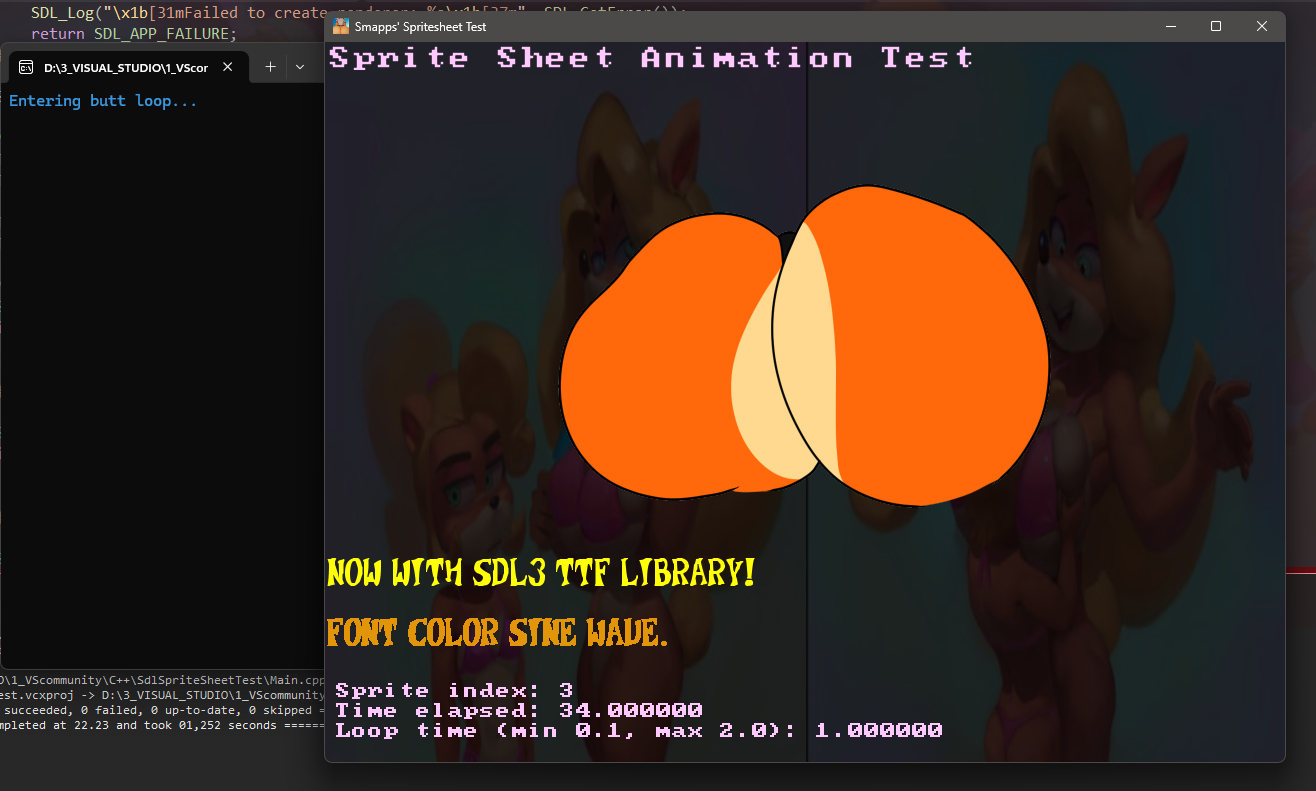Close the Smapps' Spritesheet Test window

tap(1261, 27)
